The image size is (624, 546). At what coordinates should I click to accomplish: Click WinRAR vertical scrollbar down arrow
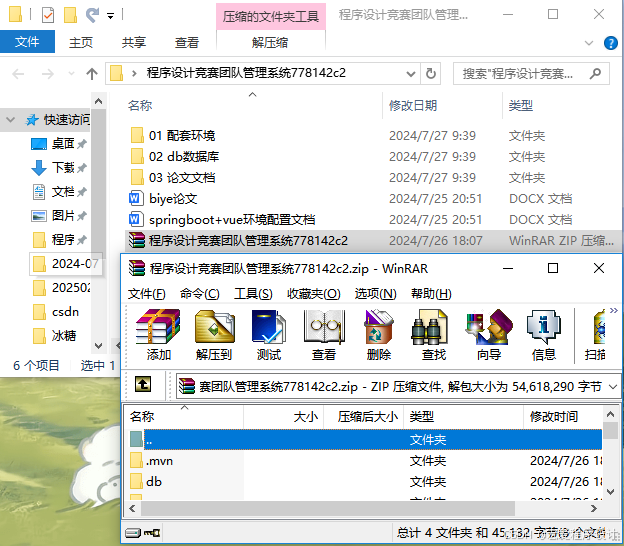pos(610,492)
